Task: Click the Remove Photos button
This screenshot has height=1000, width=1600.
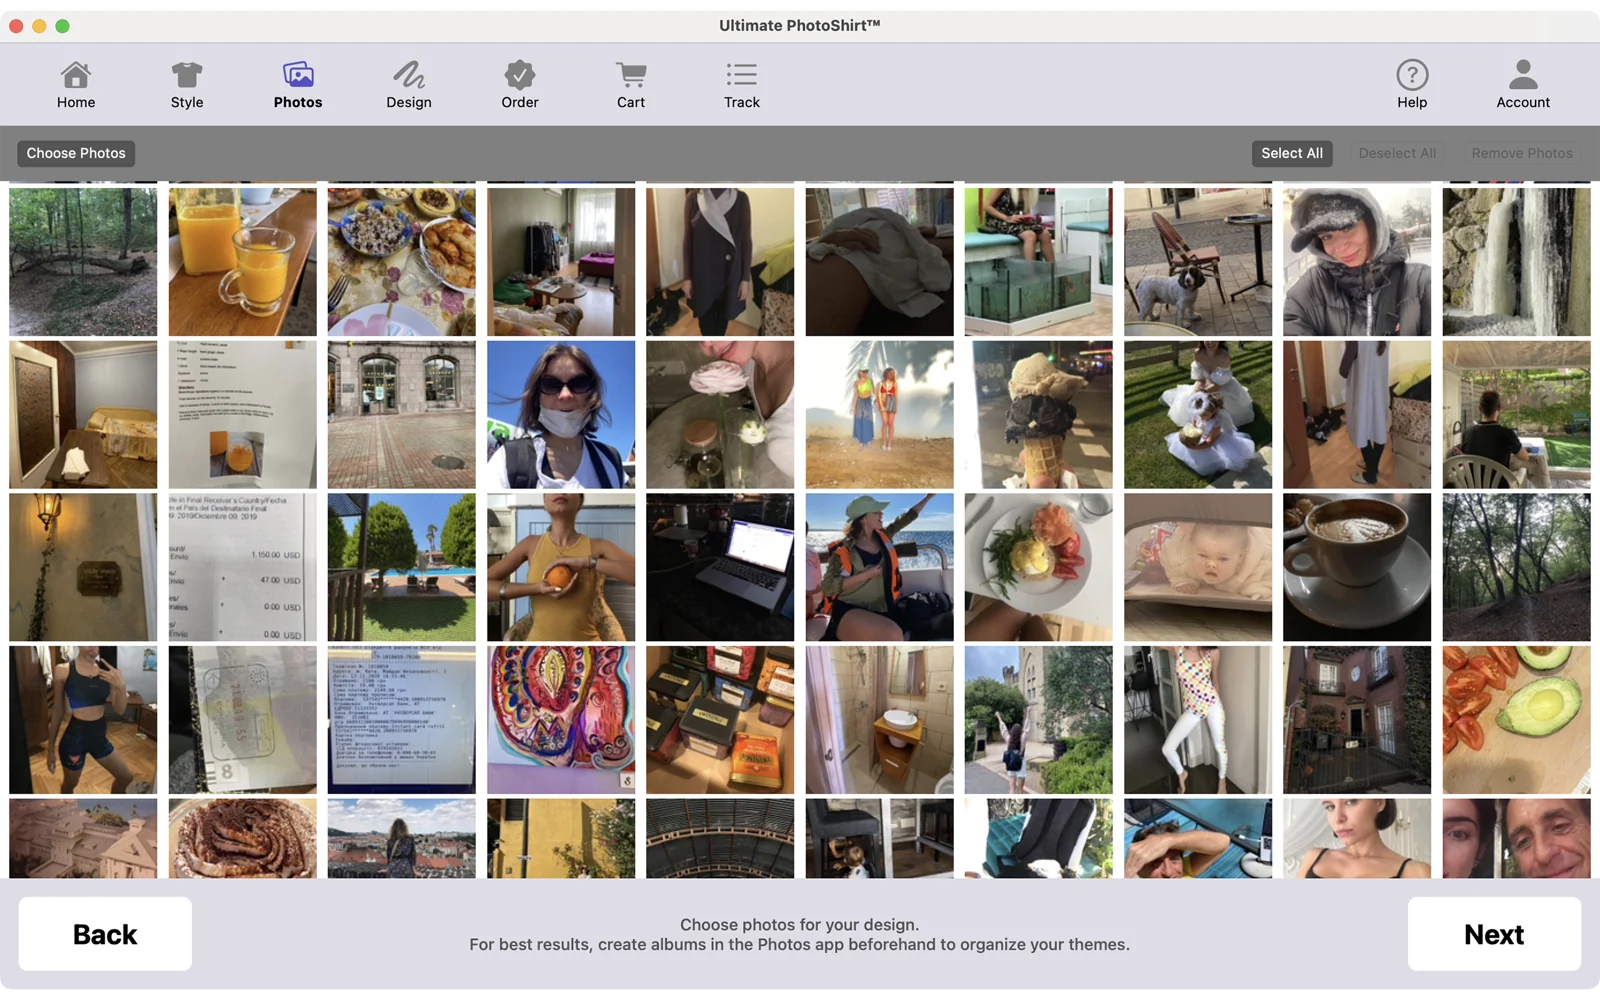Action: coord(1522,153)
